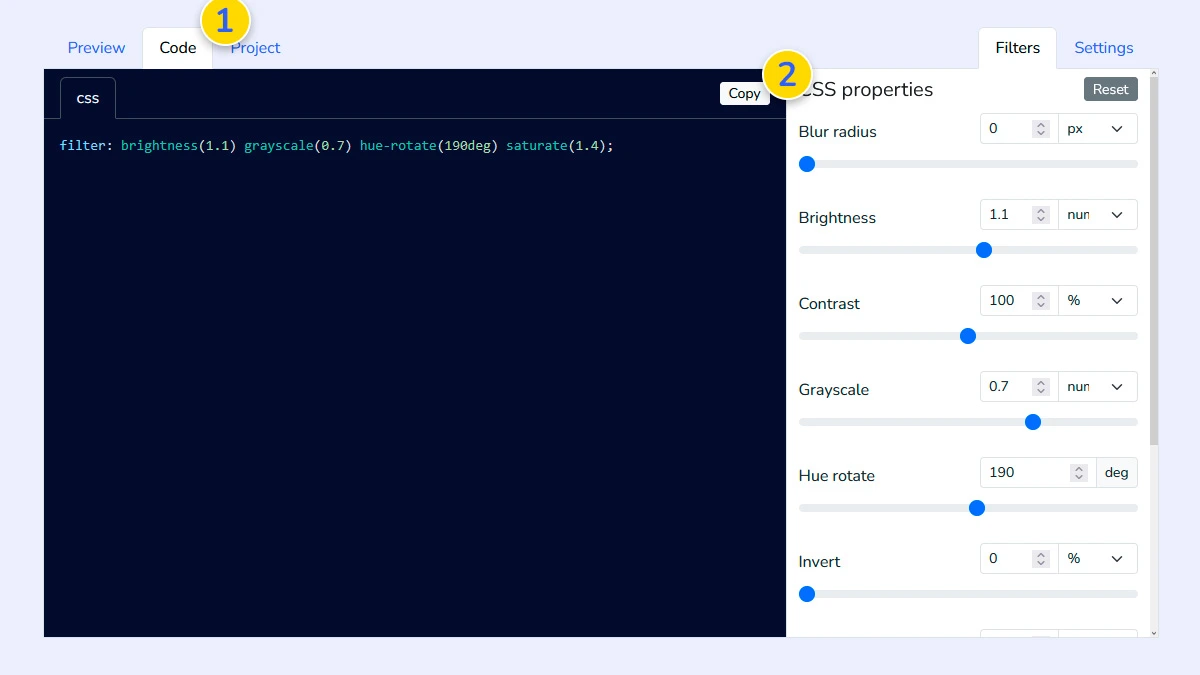
Task: Open the Brightness unit dropdown
Action: coord(1097,214)
